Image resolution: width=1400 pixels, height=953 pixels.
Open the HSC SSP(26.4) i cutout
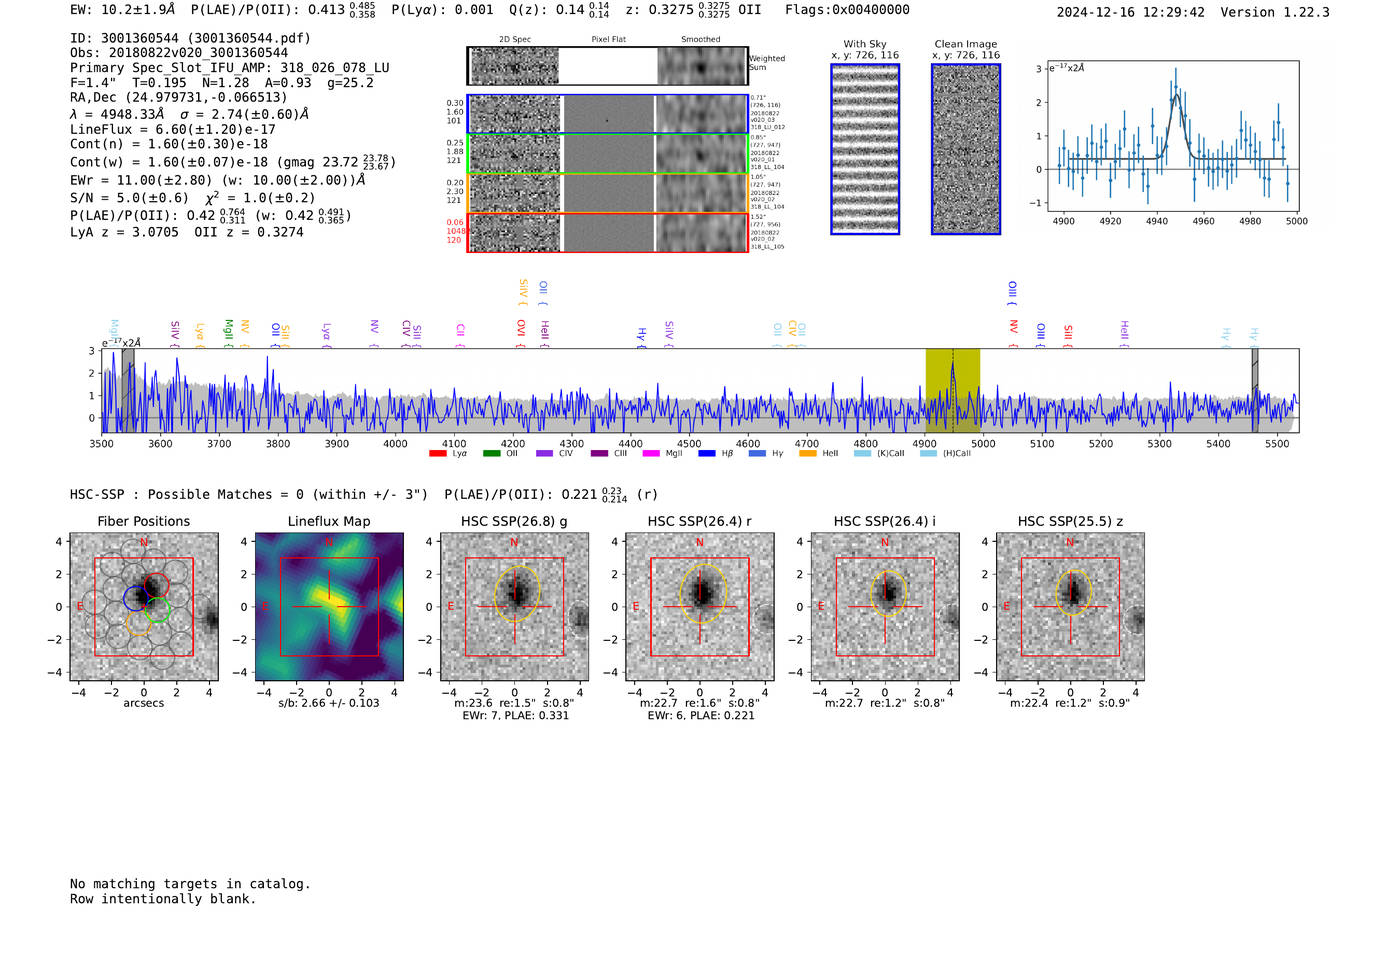coord(885,607)
